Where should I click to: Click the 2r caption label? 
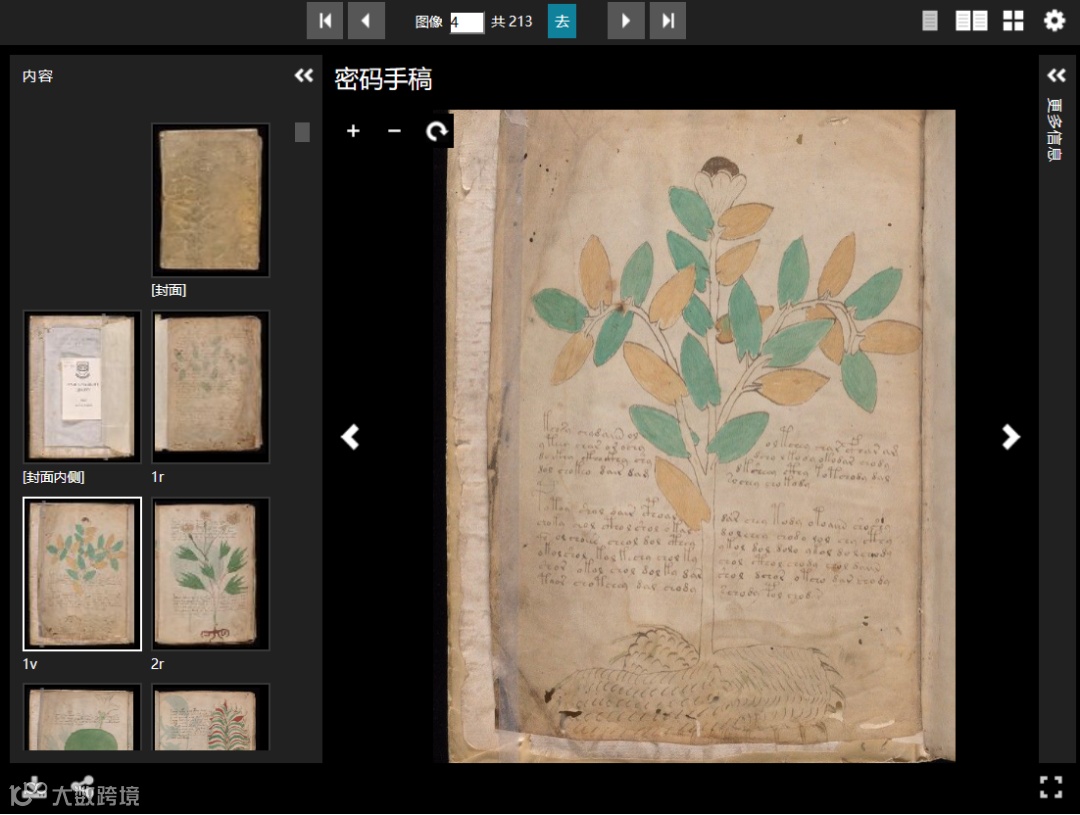[x=158, y=664]
